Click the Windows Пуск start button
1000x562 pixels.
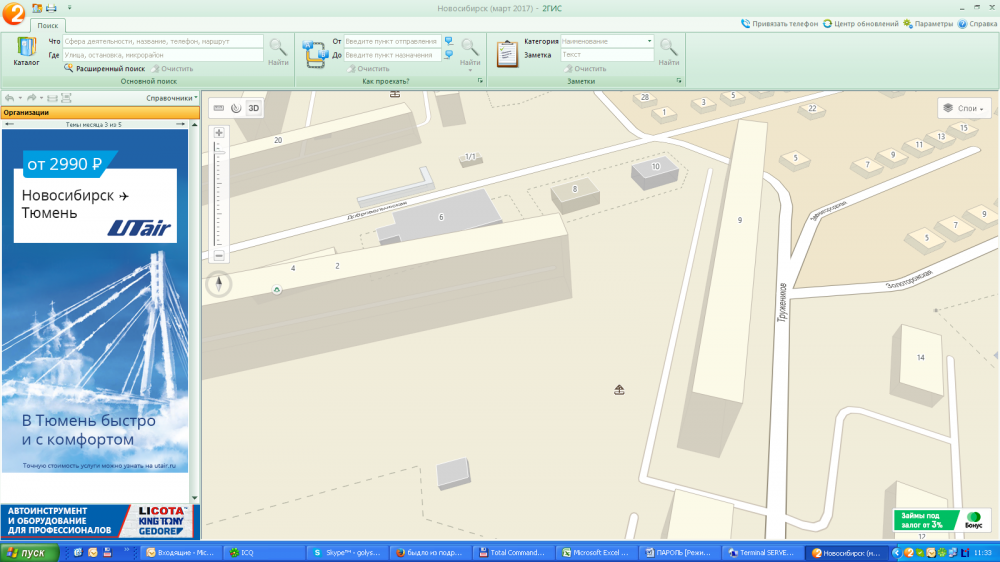click(x=26, y=552)
